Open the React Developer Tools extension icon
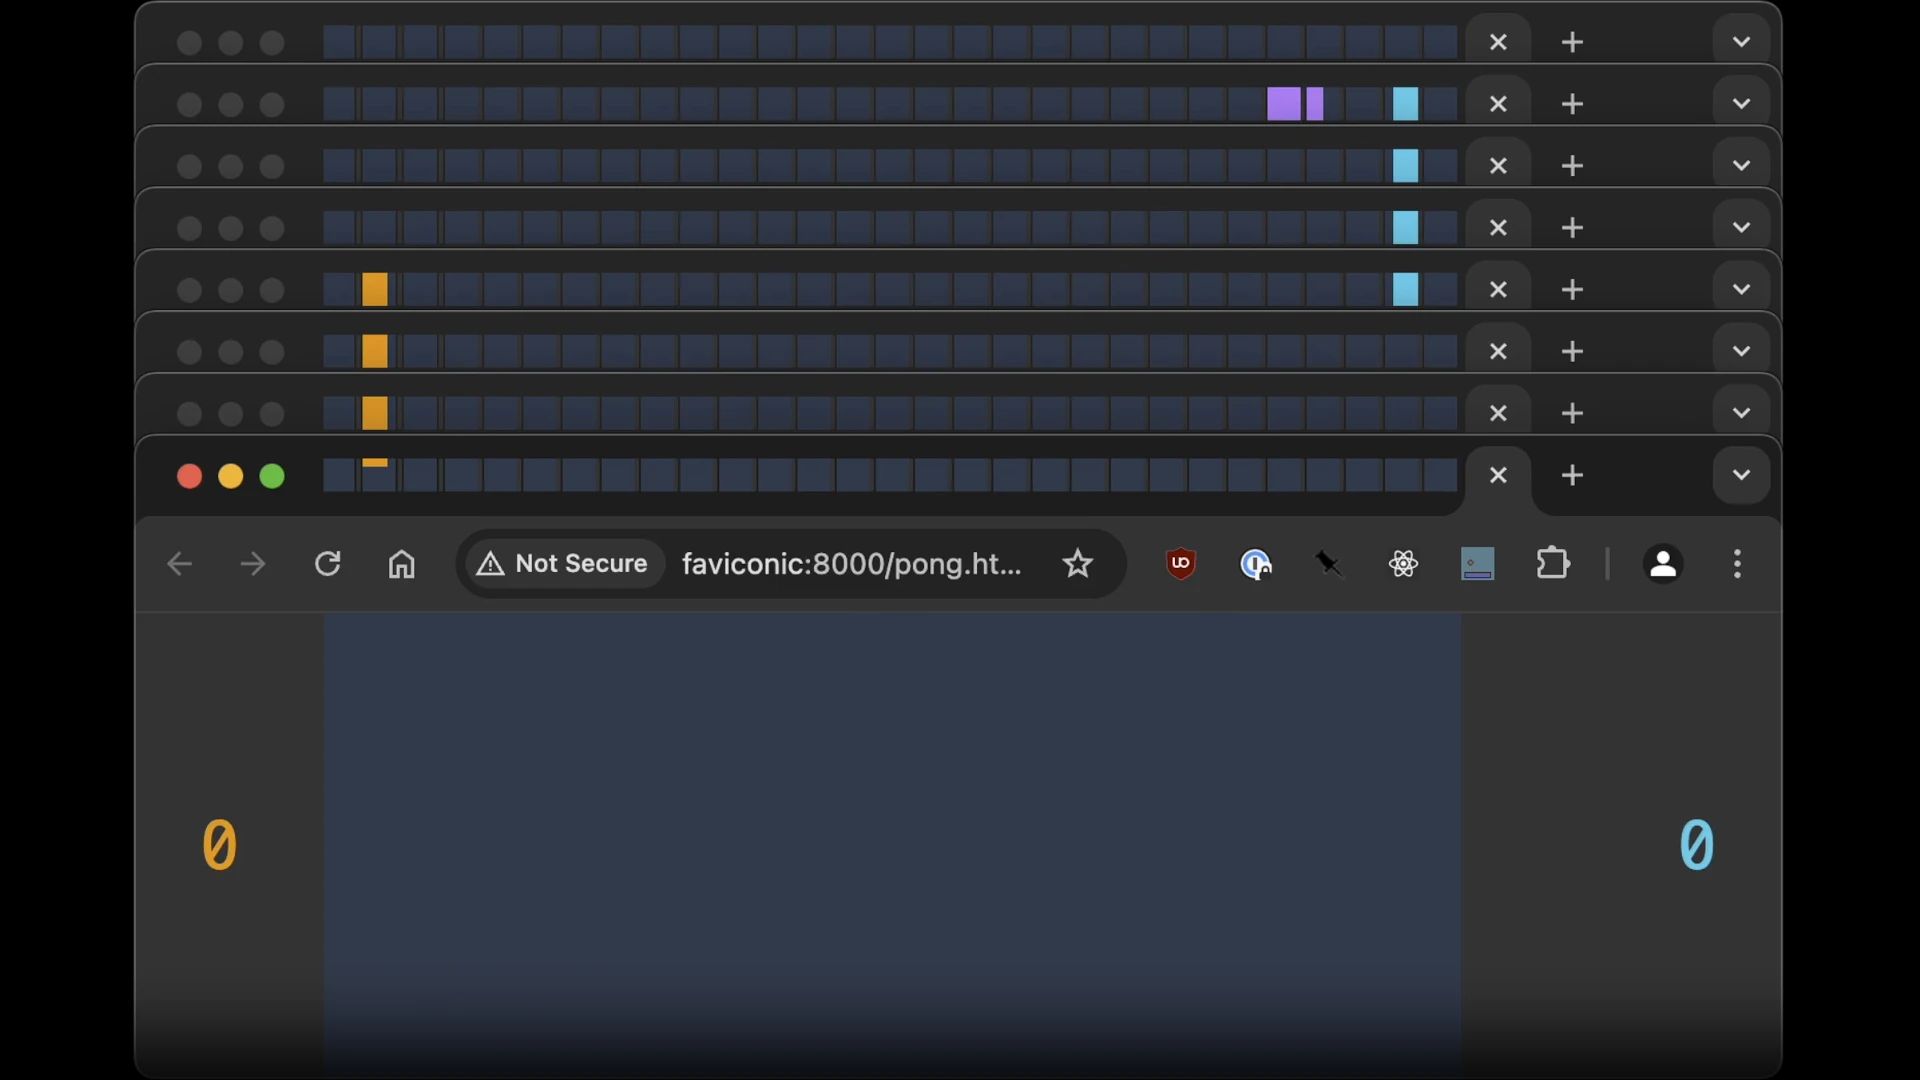 click(1403, 564)
